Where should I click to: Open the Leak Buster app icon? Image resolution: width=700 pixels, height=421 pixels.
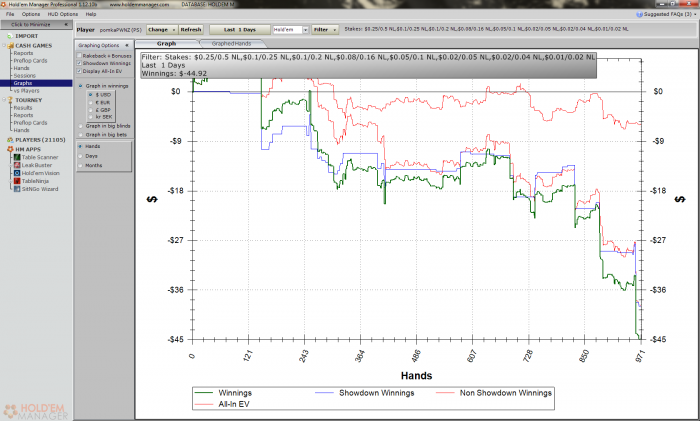[x=17, y=165]
